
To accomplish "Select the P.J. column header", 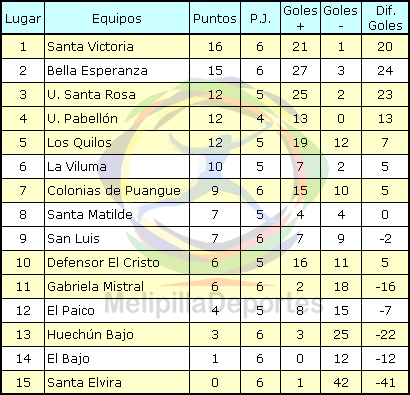I will (260, 18).
